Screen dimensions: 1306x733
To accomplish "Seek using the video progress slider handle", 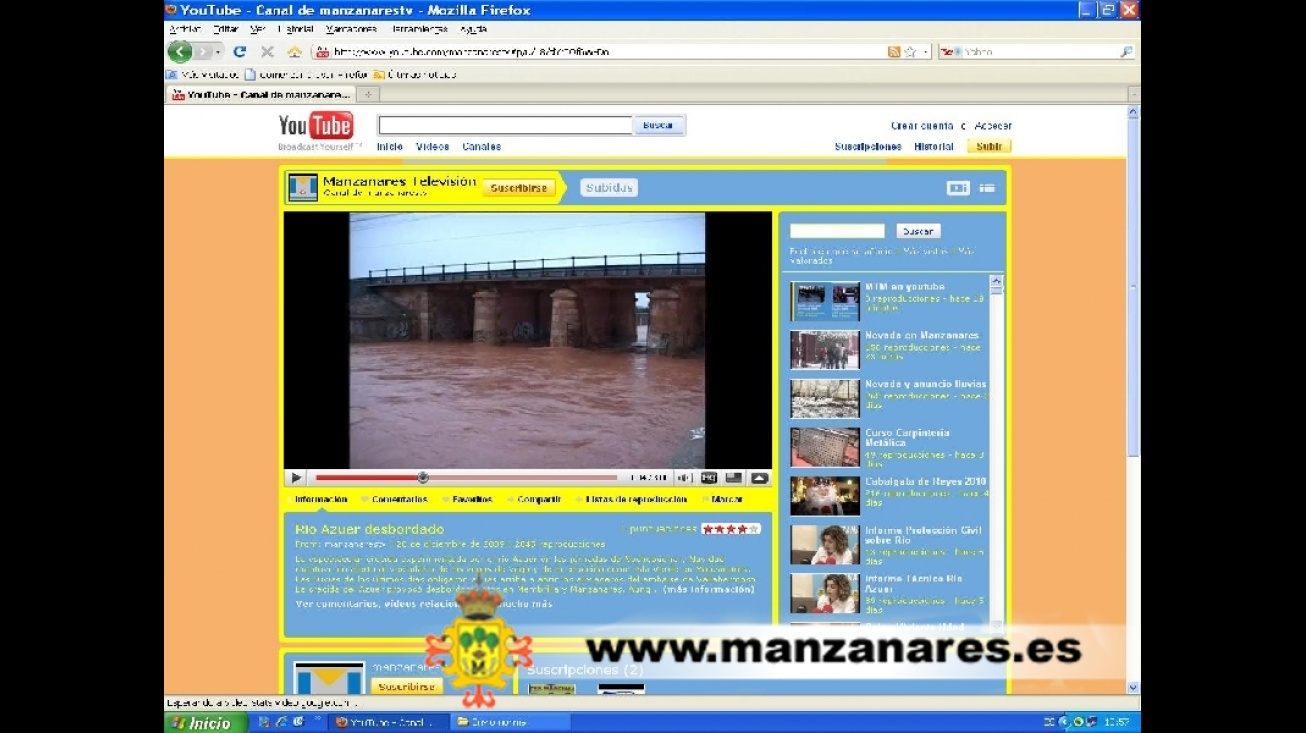I will [x=423, y=478].
